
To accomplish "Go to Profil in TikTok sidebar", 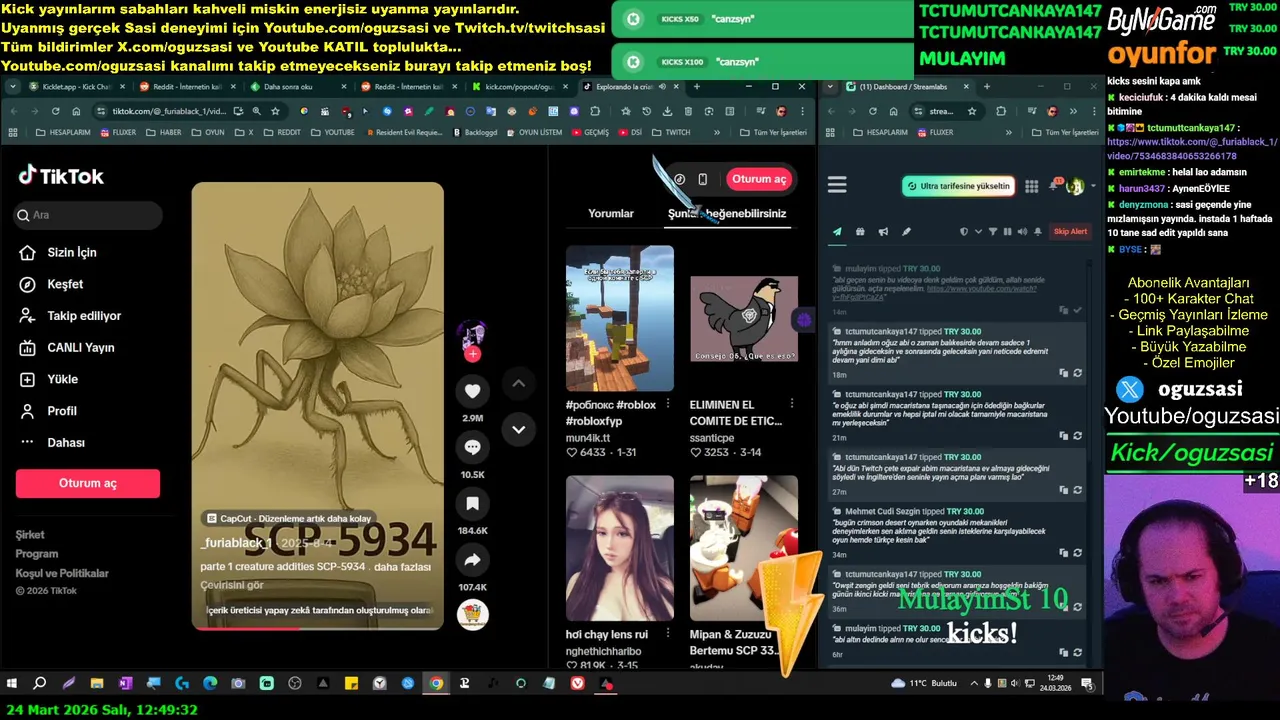I will [49, 411].
